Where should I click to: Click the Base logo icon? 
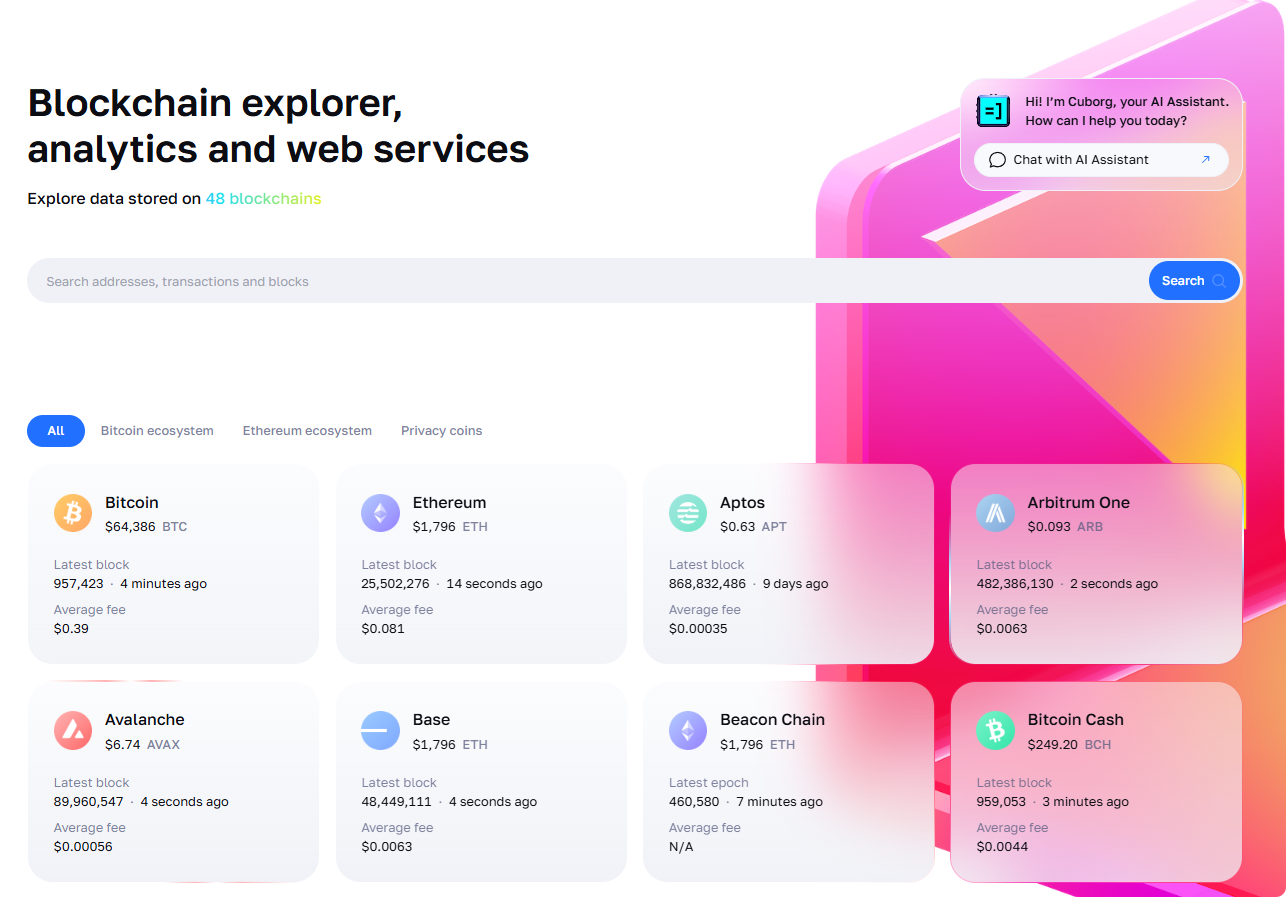pyautogui.click(x=380, y=731)
